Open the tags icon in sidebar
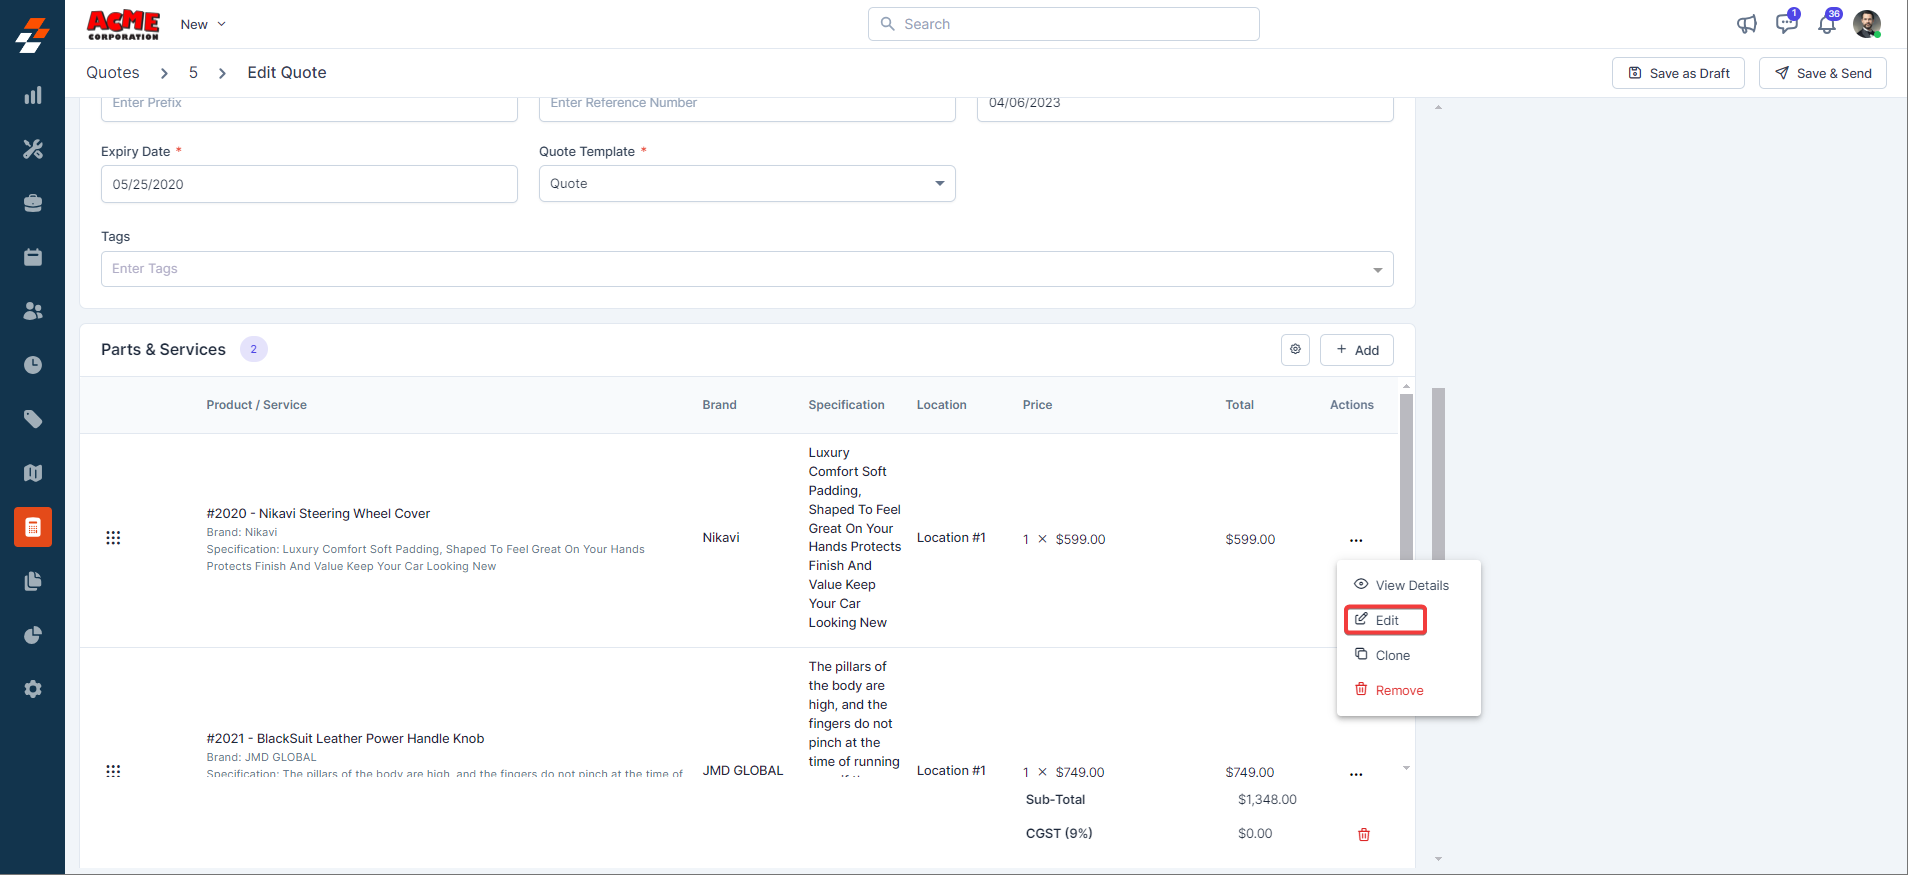 coord(33,419)
